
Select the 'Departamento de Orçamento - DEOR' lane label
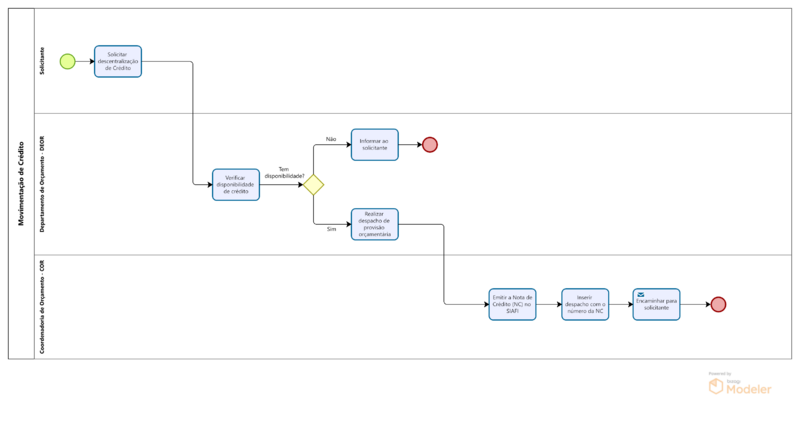(x=42, y=184)
